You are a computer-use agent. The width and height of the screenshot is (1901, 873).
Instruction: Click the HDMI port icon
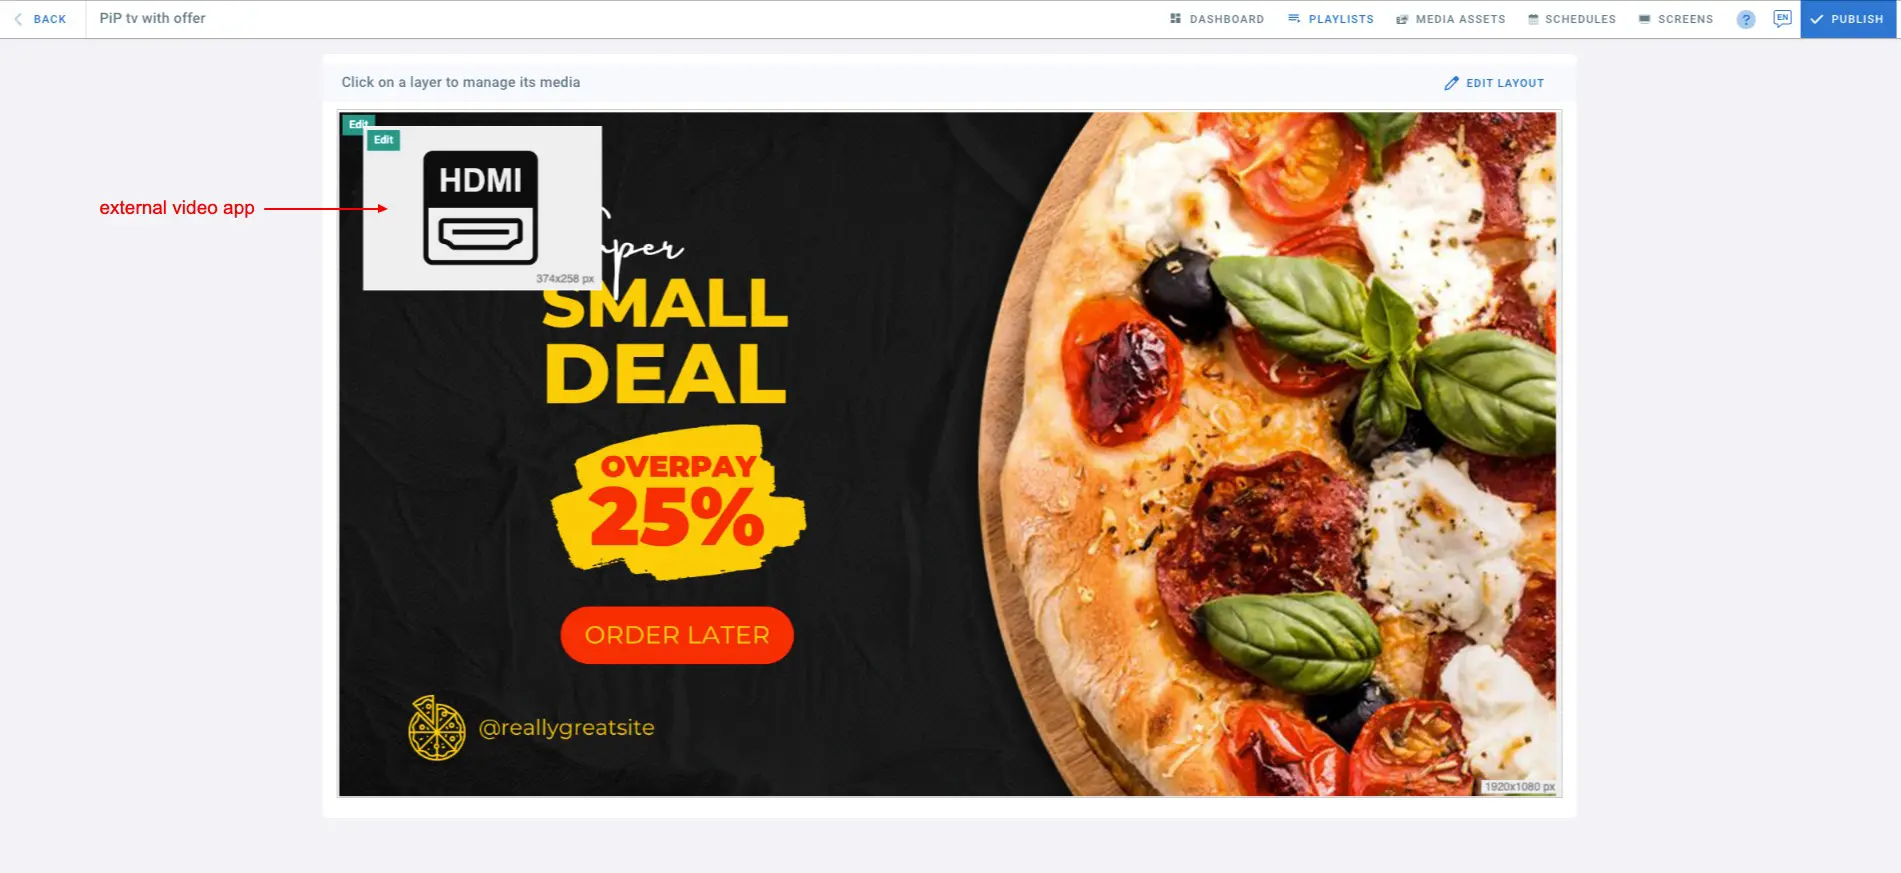[x=481, y=208]
